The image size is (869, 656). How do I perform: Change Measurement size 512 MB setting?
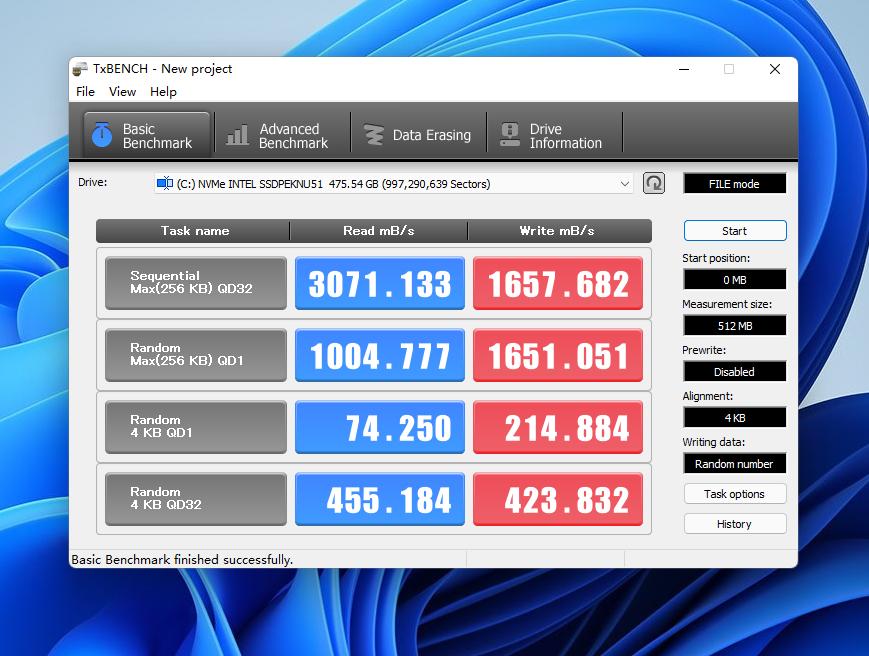(734, 325)
